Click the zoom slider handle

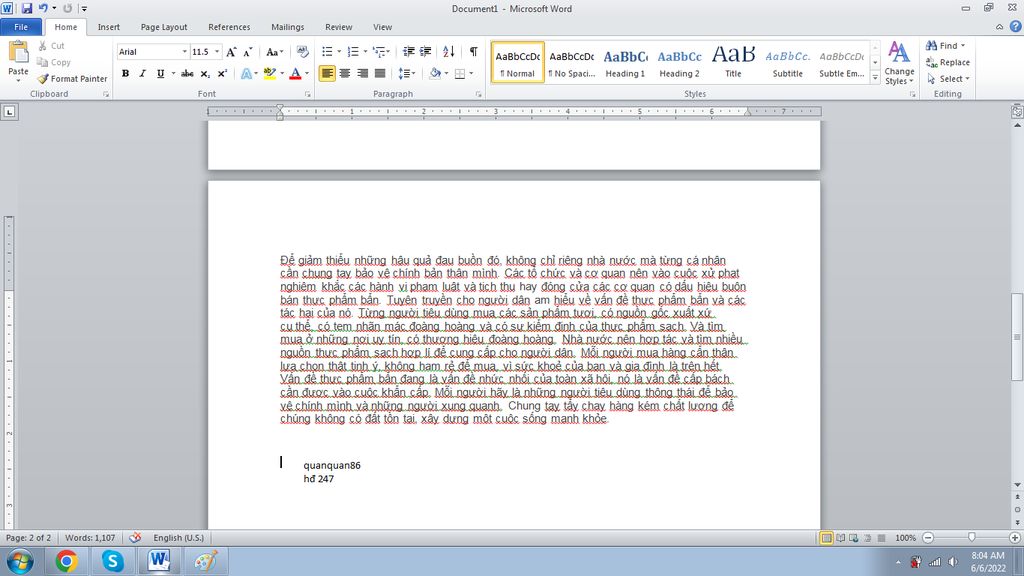coord(971,537)
